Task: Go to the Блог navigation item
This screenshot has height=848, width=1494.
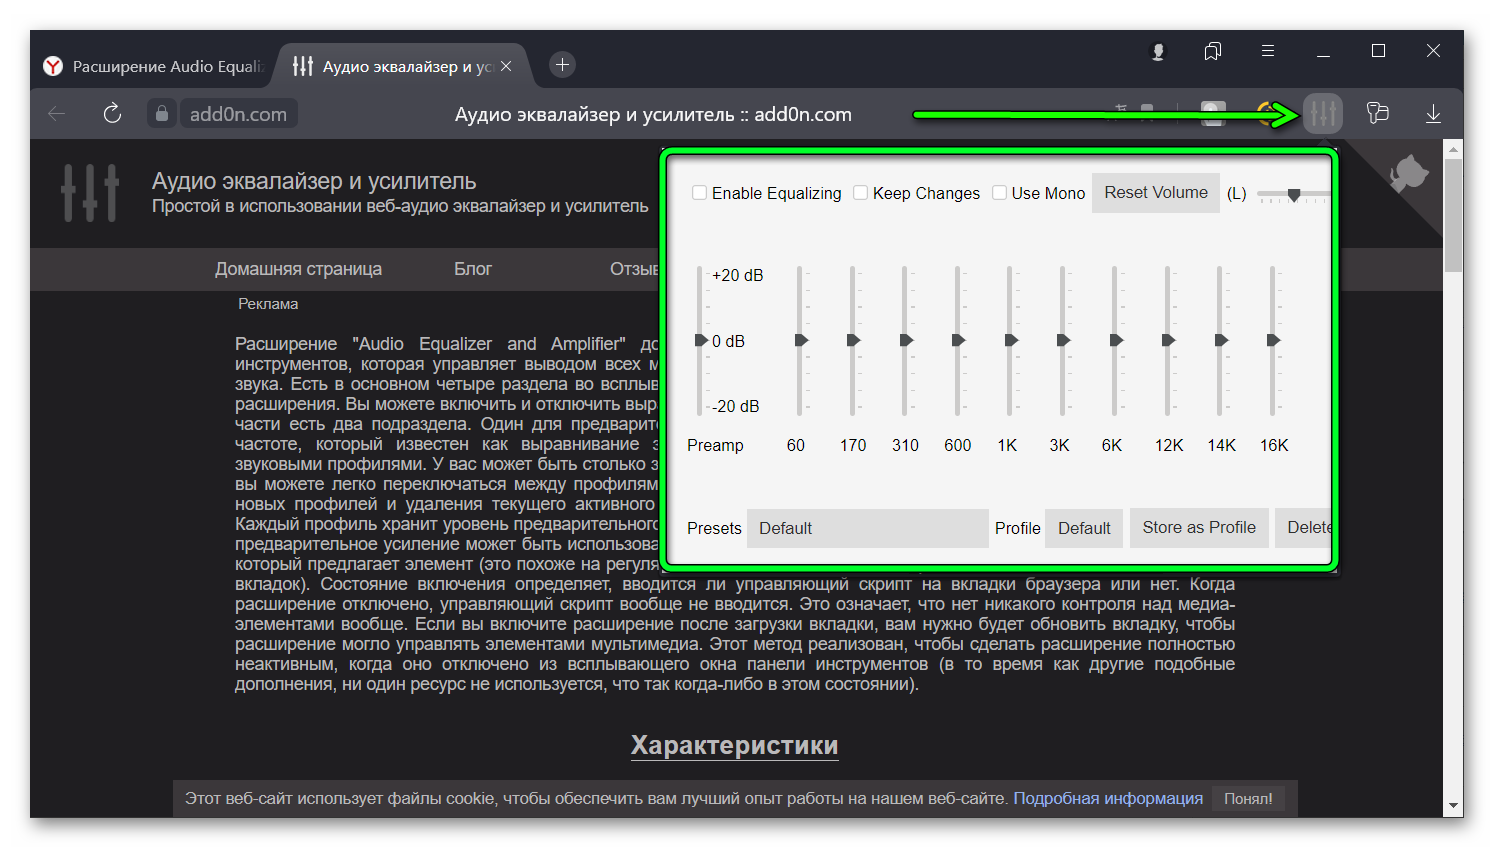Action: point(472,269)
